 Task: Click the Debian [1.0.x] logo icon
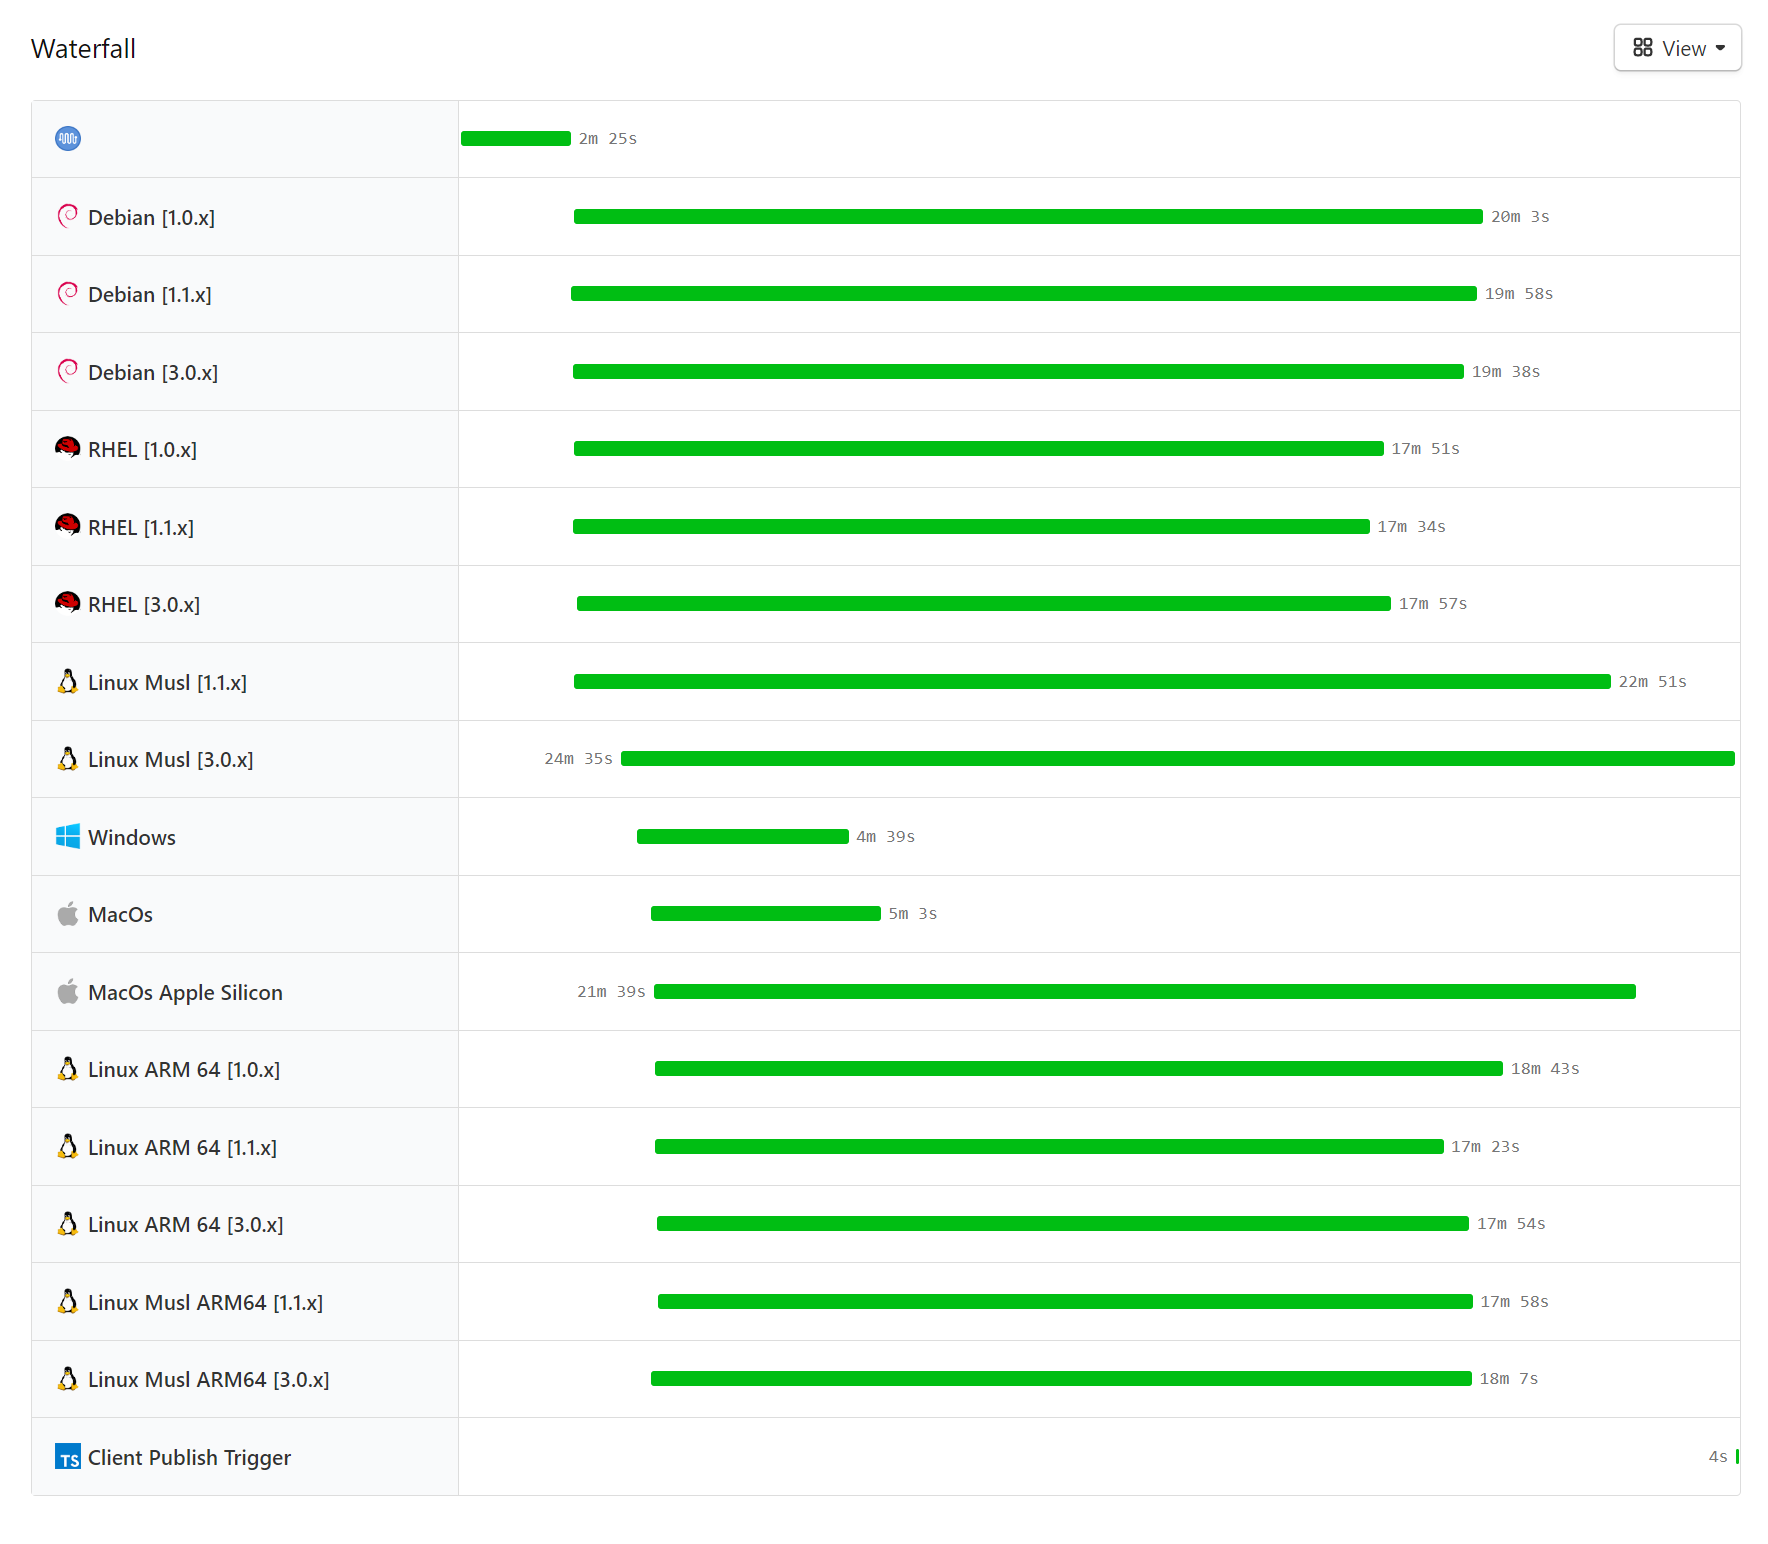coord(67,216)
